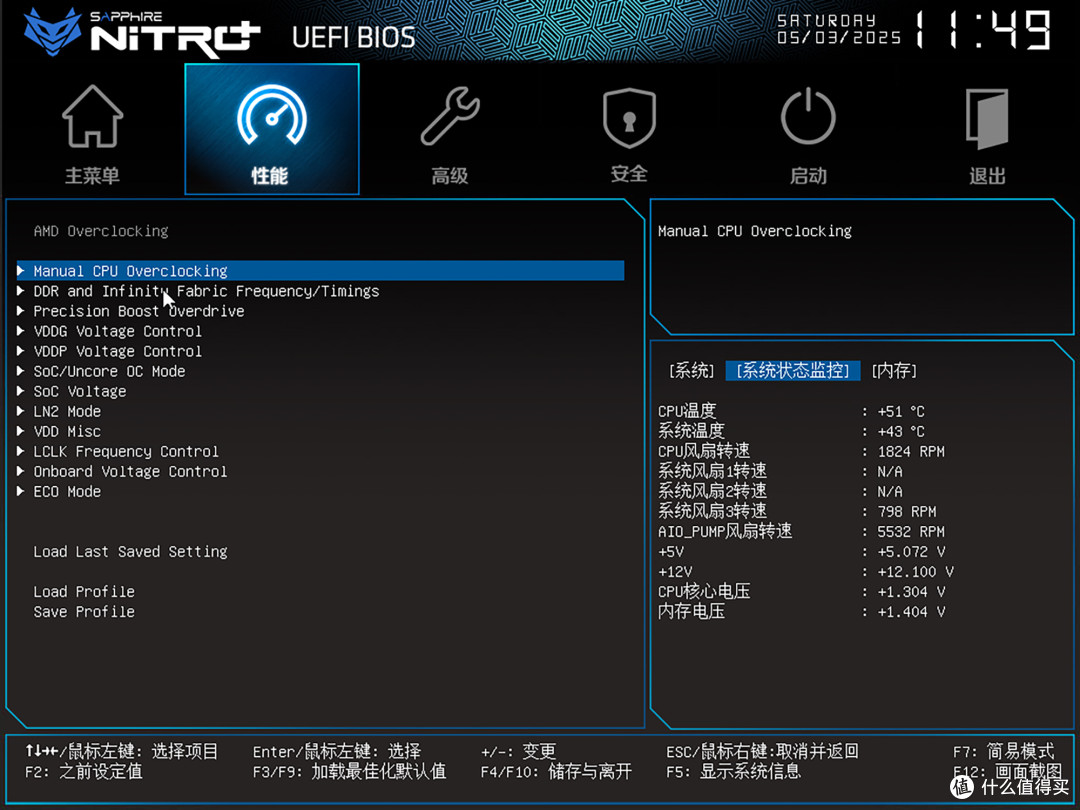Expand SoC Voltage arrow
This screenshot has width=1080, height=810.
[21, 391]
